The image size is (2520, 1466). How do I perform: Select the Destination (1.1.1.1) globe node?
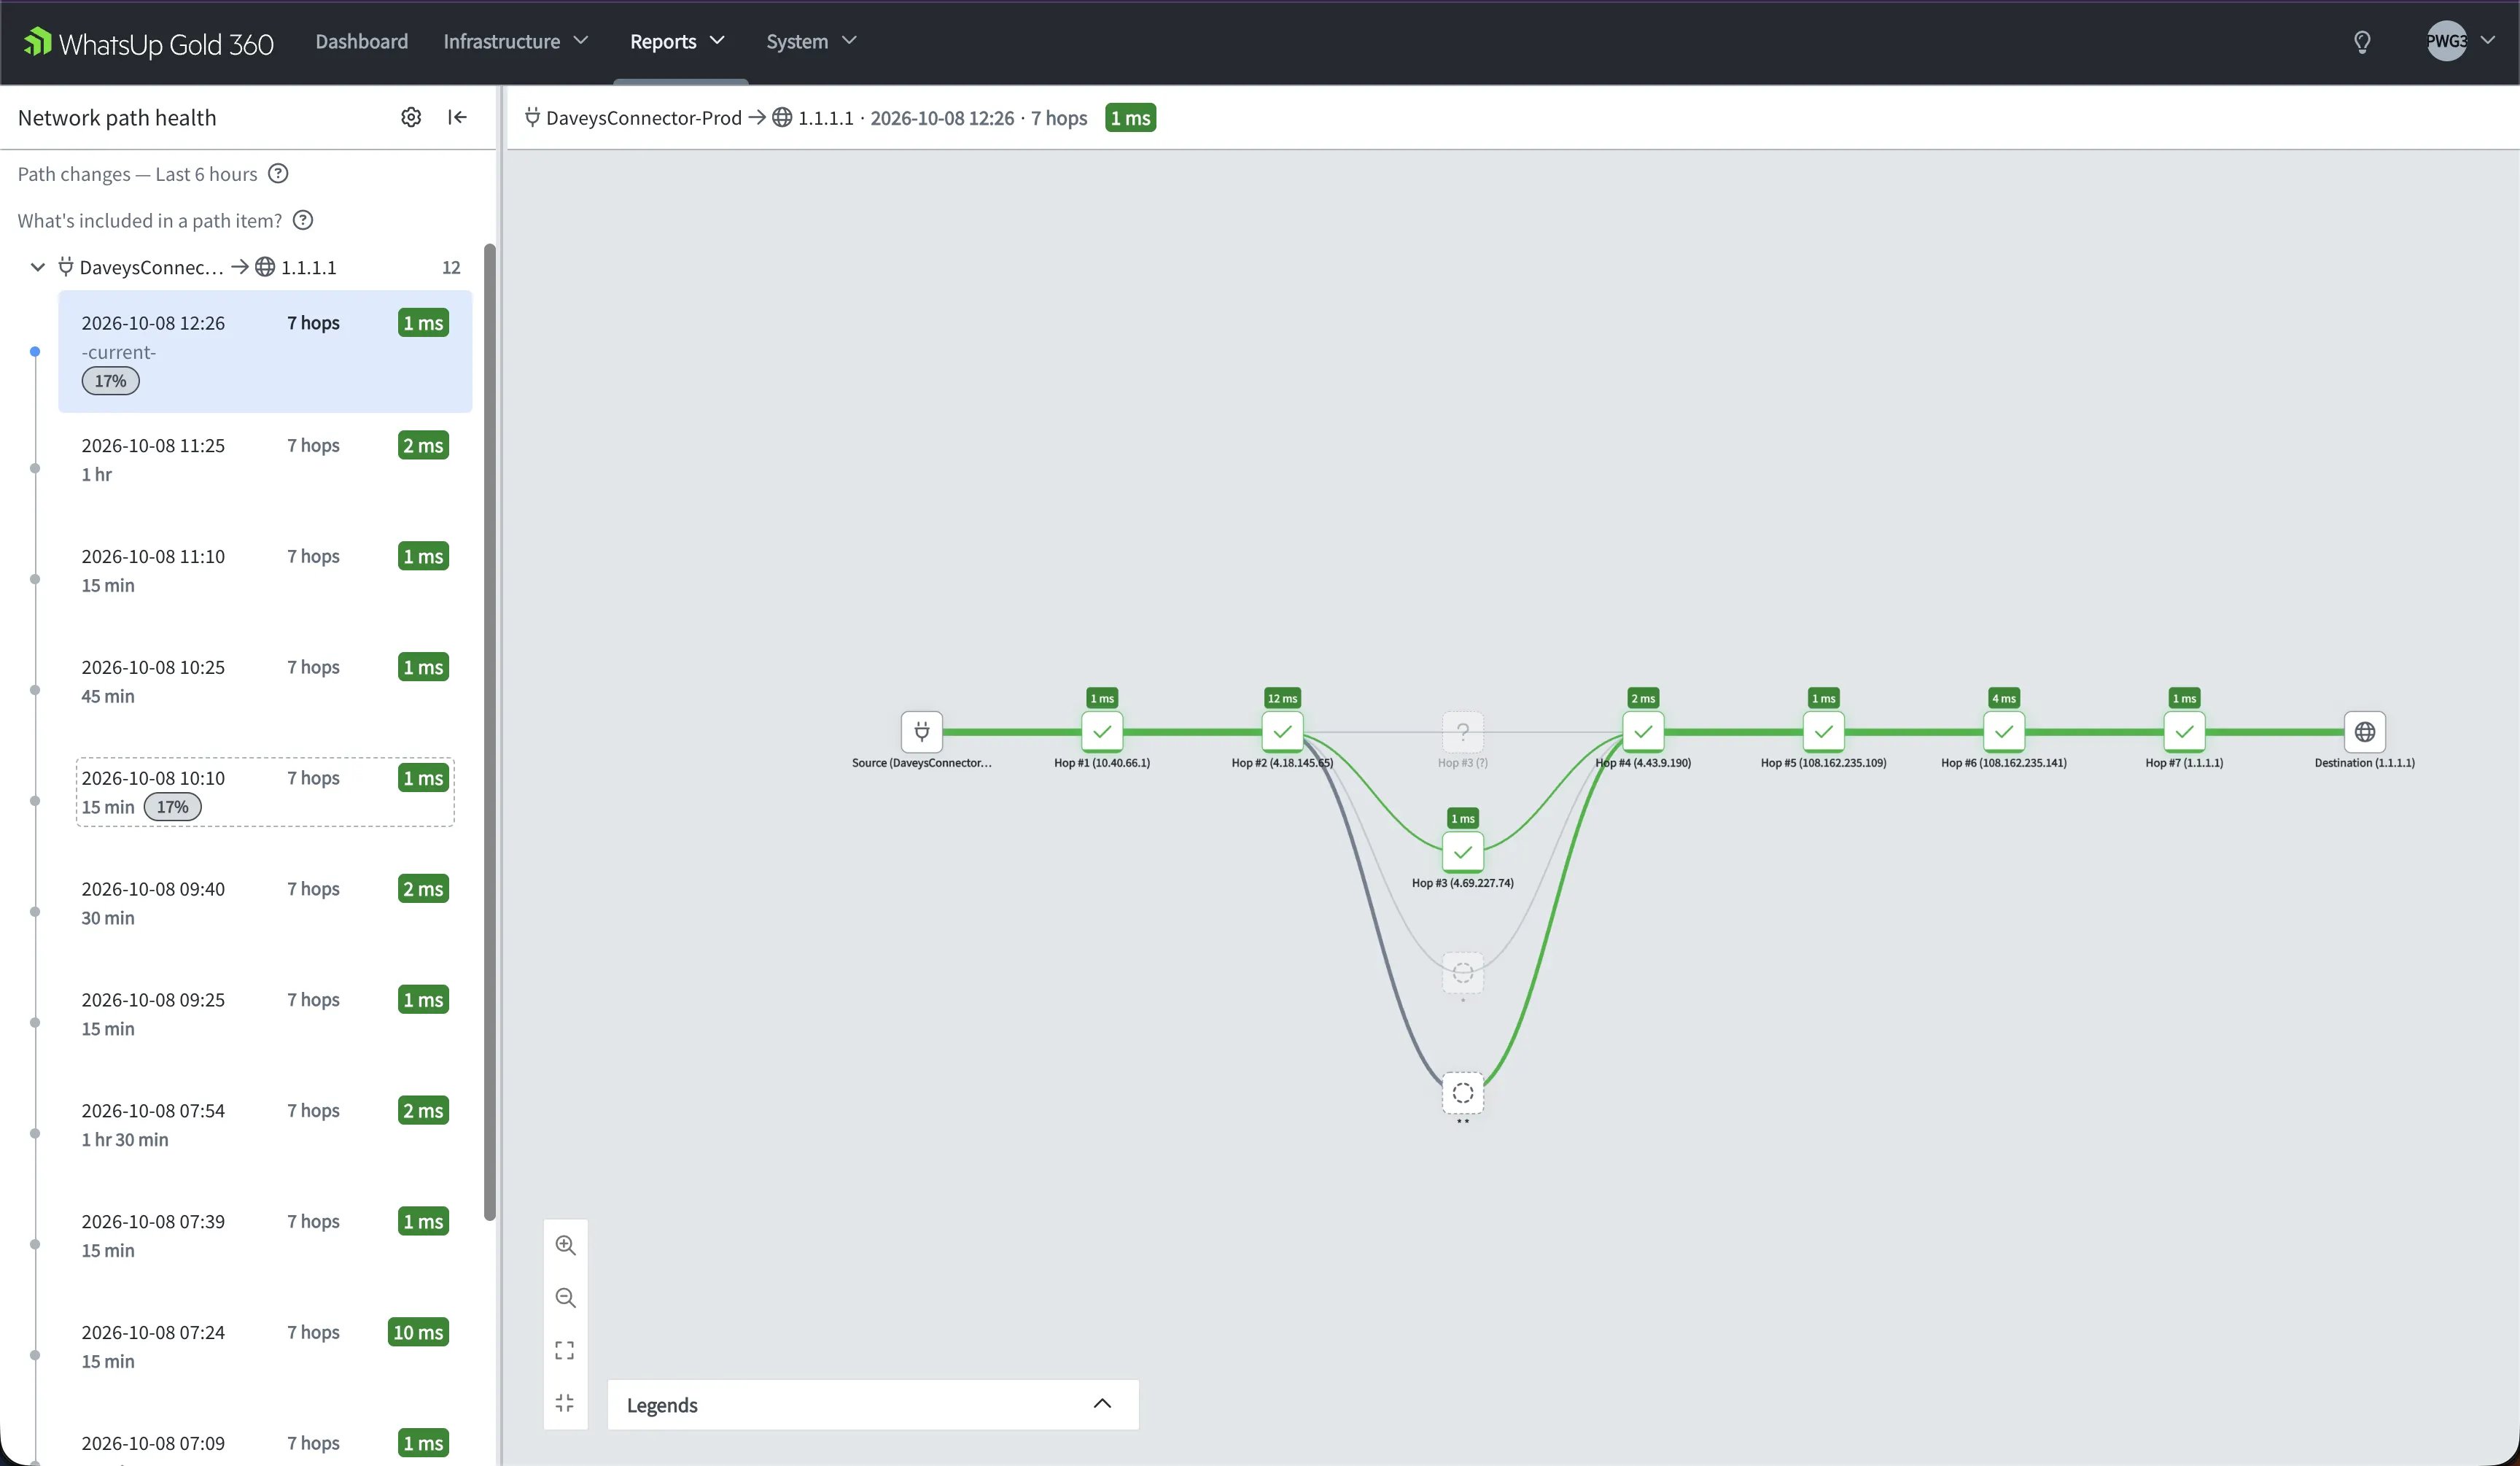coord(2365,731)
